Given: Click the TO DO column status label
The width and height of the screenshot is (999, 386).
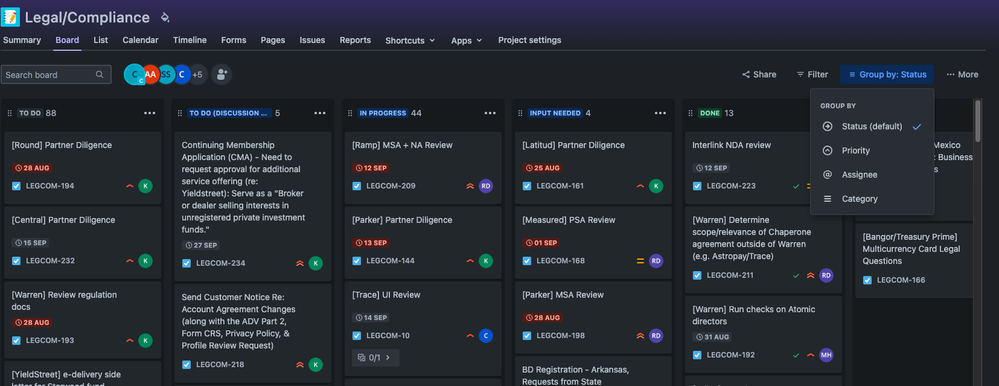Looking at the screenshot, I should point(30,113).
